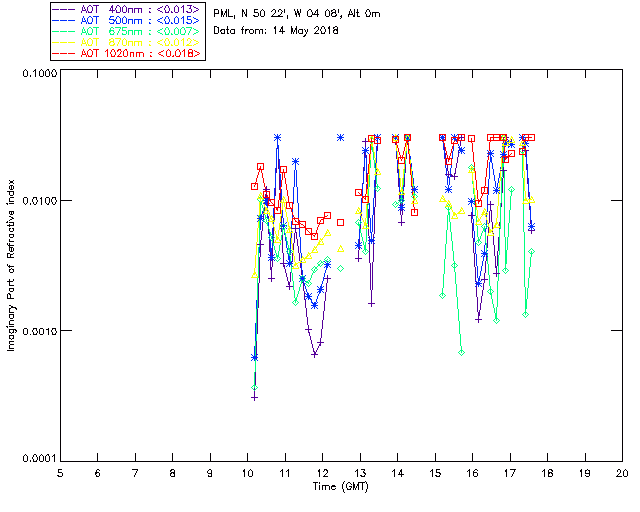Click the x-axis label 7
640x512 pixels.
[x=135, y=473]
